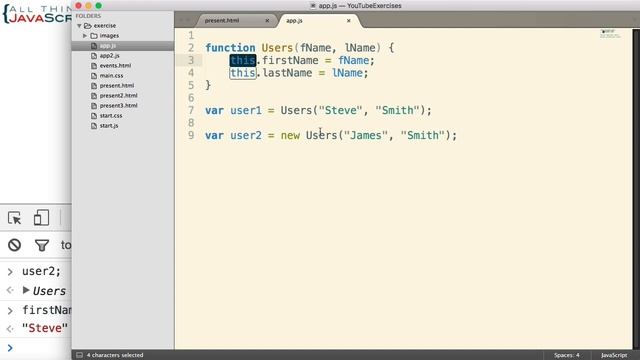Open main.css file
The height and width of the screenshot is (360, 640).
(111, 76)
